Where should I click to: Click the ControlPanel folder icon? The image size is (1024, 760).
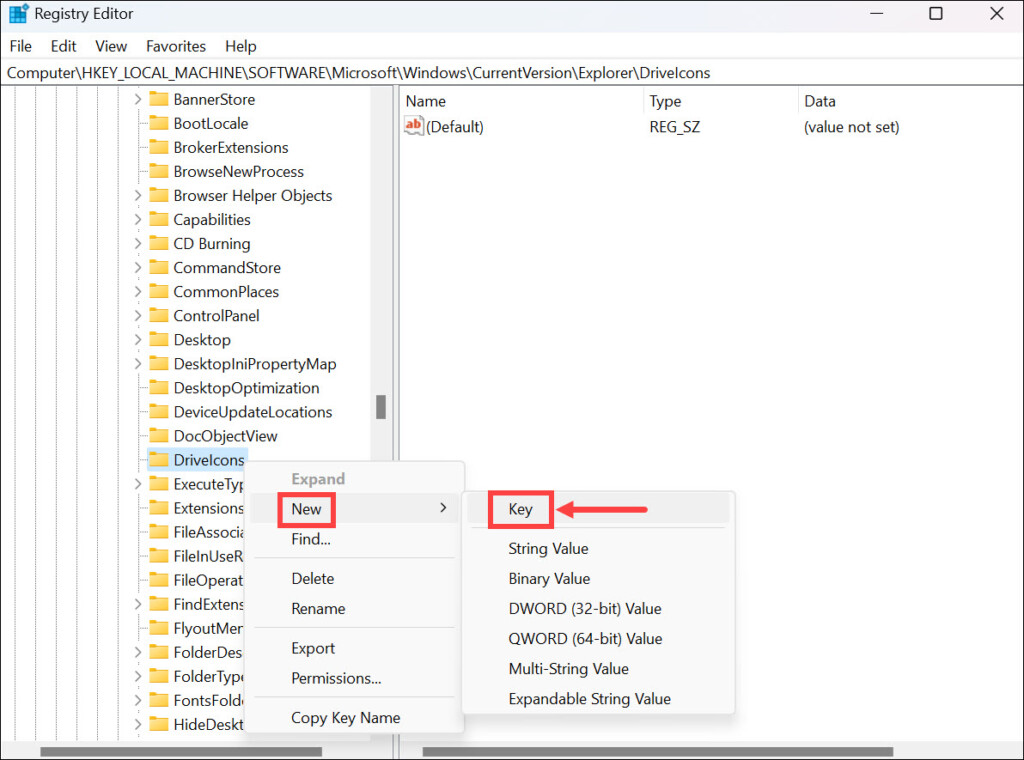click(158, 315)
